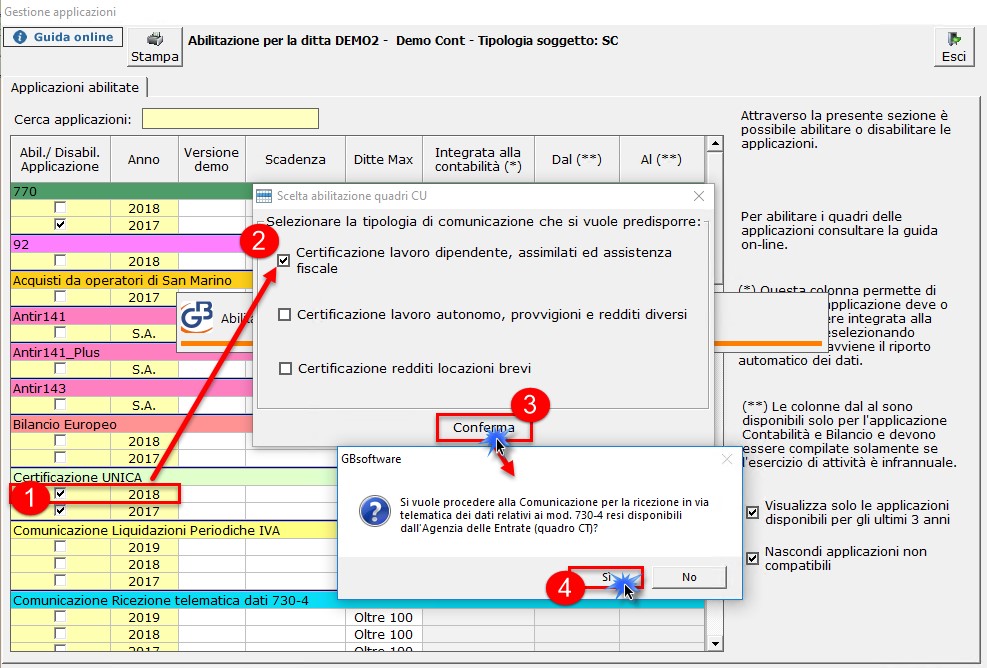
Task: Enable 'Certificazione redditi locazioni brevi' checkbox
Action: (285, 368)
